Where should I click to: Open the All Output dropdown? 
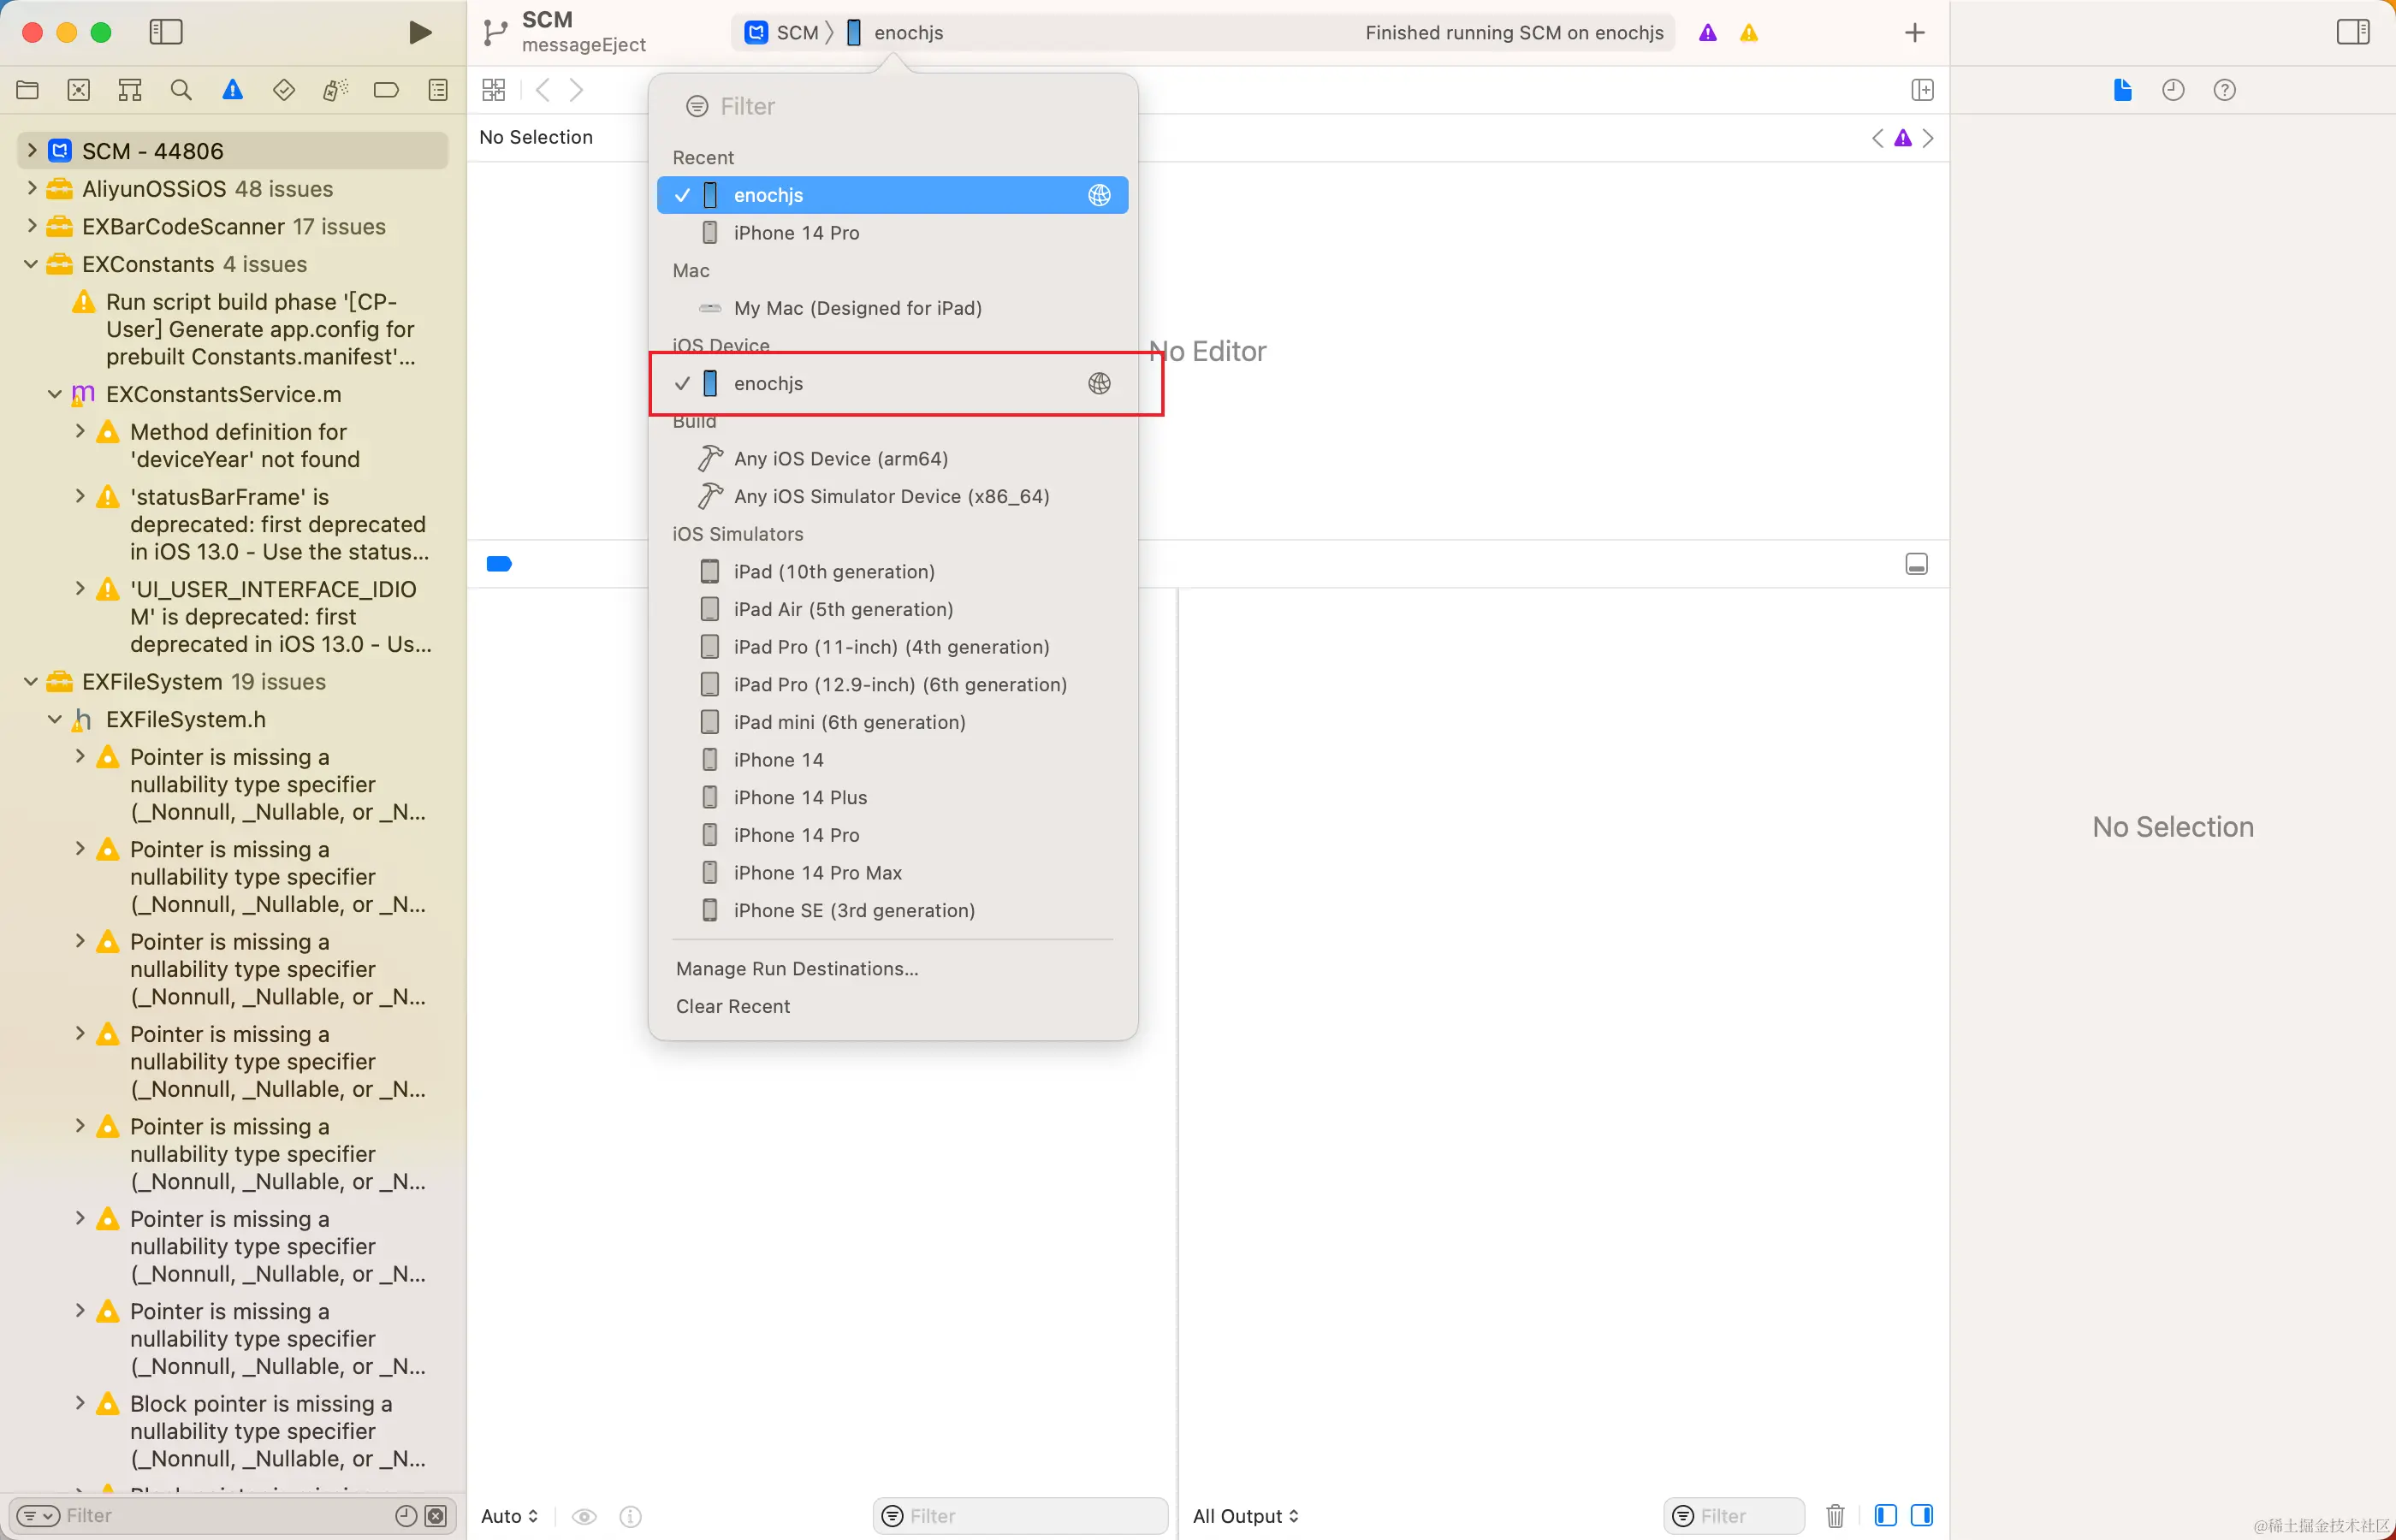(x=1245, y=1516)
